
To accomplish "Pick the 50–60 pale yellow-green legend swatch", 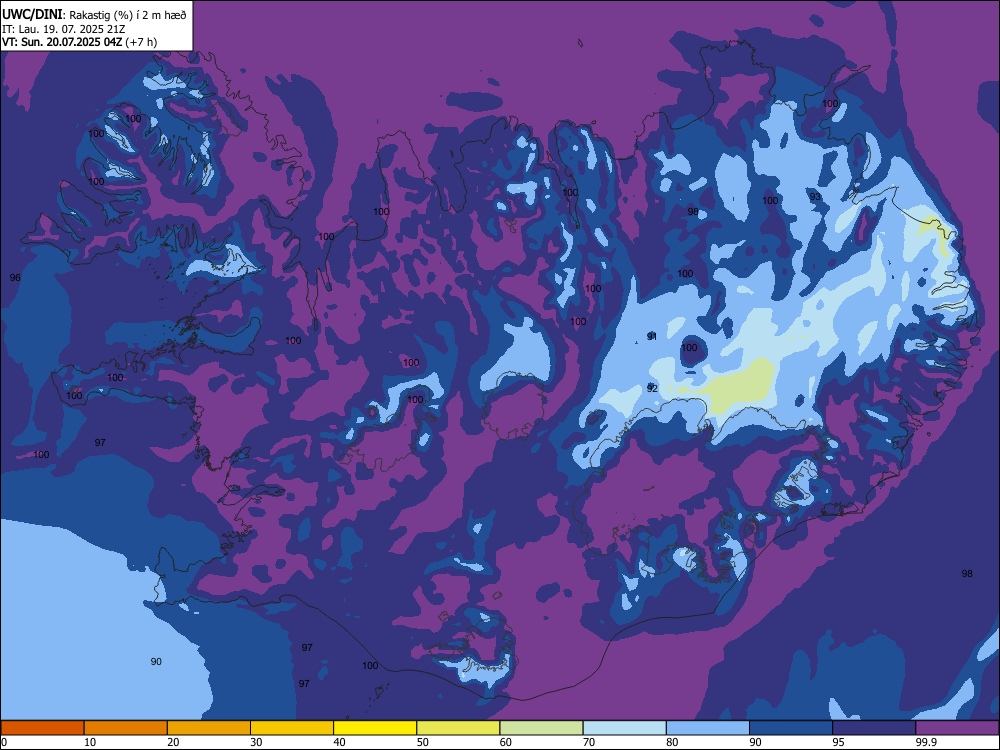I will click(x=459, y=728).
